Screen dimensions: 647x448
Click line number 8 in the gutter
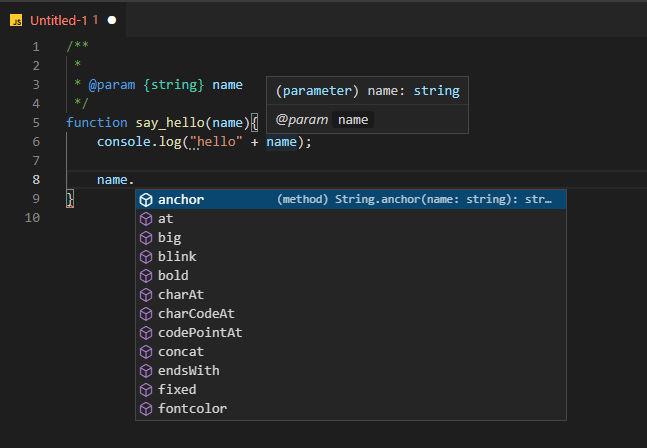tap(36, 179)
